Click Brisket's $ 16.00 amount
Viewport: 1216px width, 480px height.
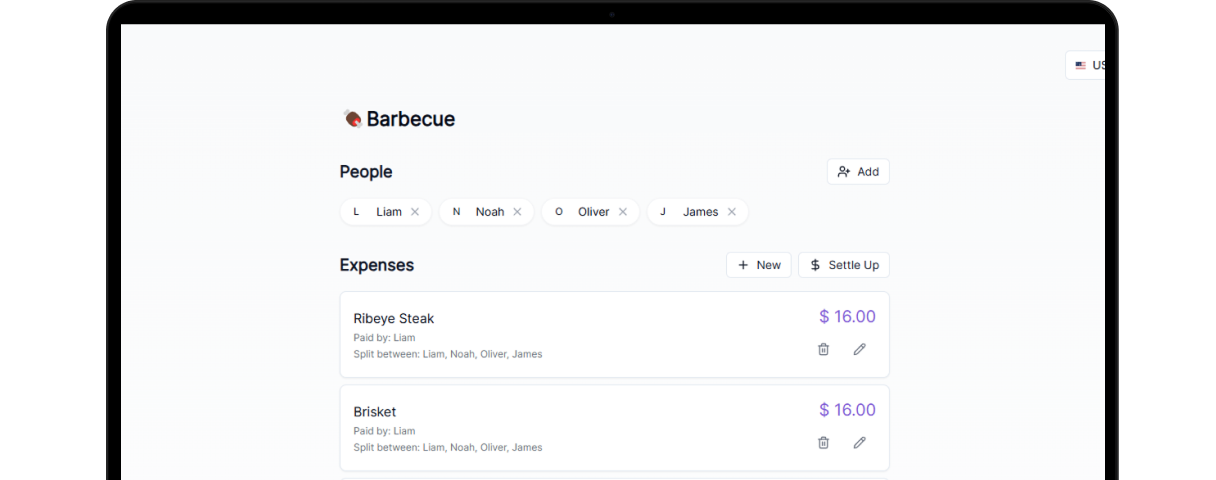[x=847, y=410]
